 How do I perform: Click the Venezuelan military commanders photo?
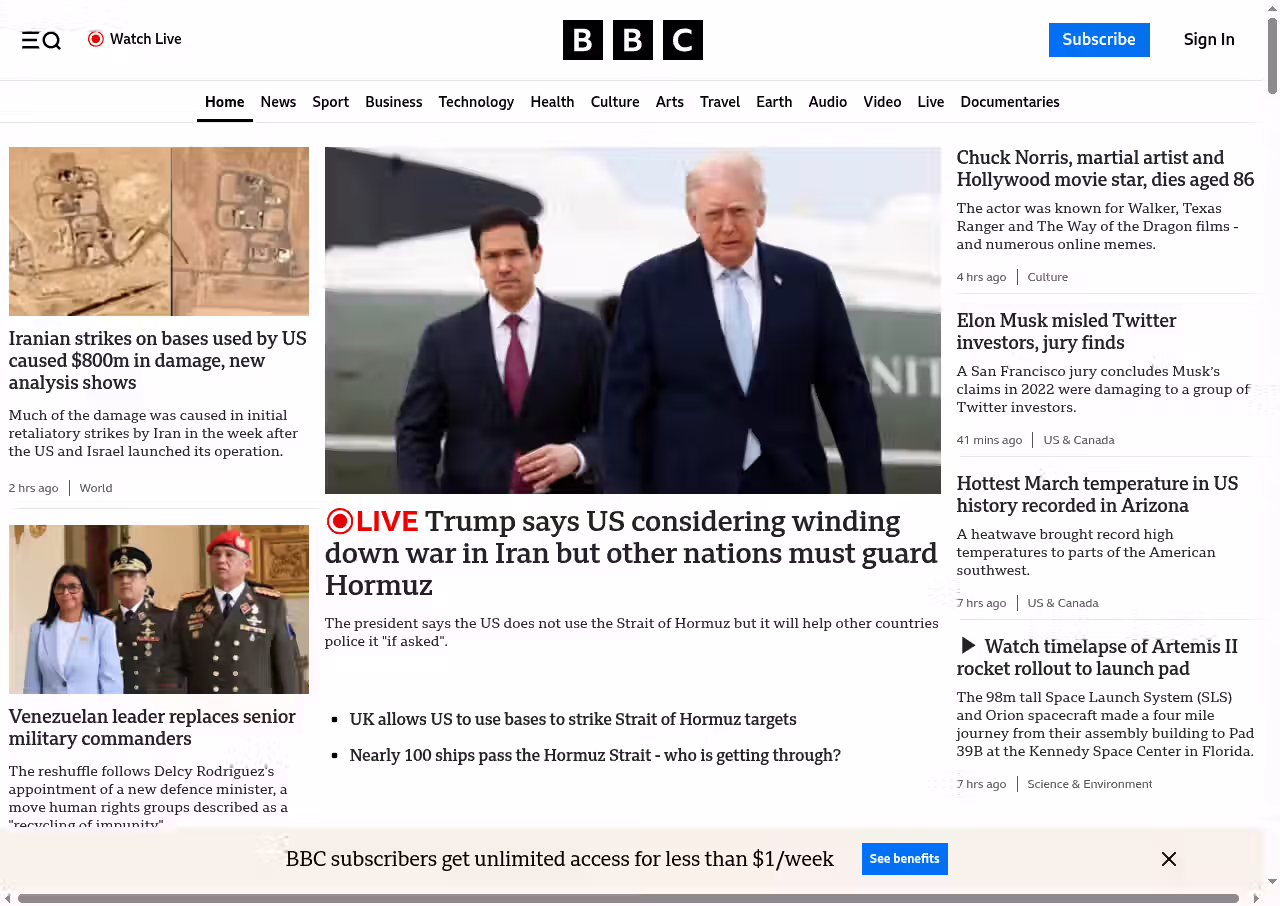[159, 609]
